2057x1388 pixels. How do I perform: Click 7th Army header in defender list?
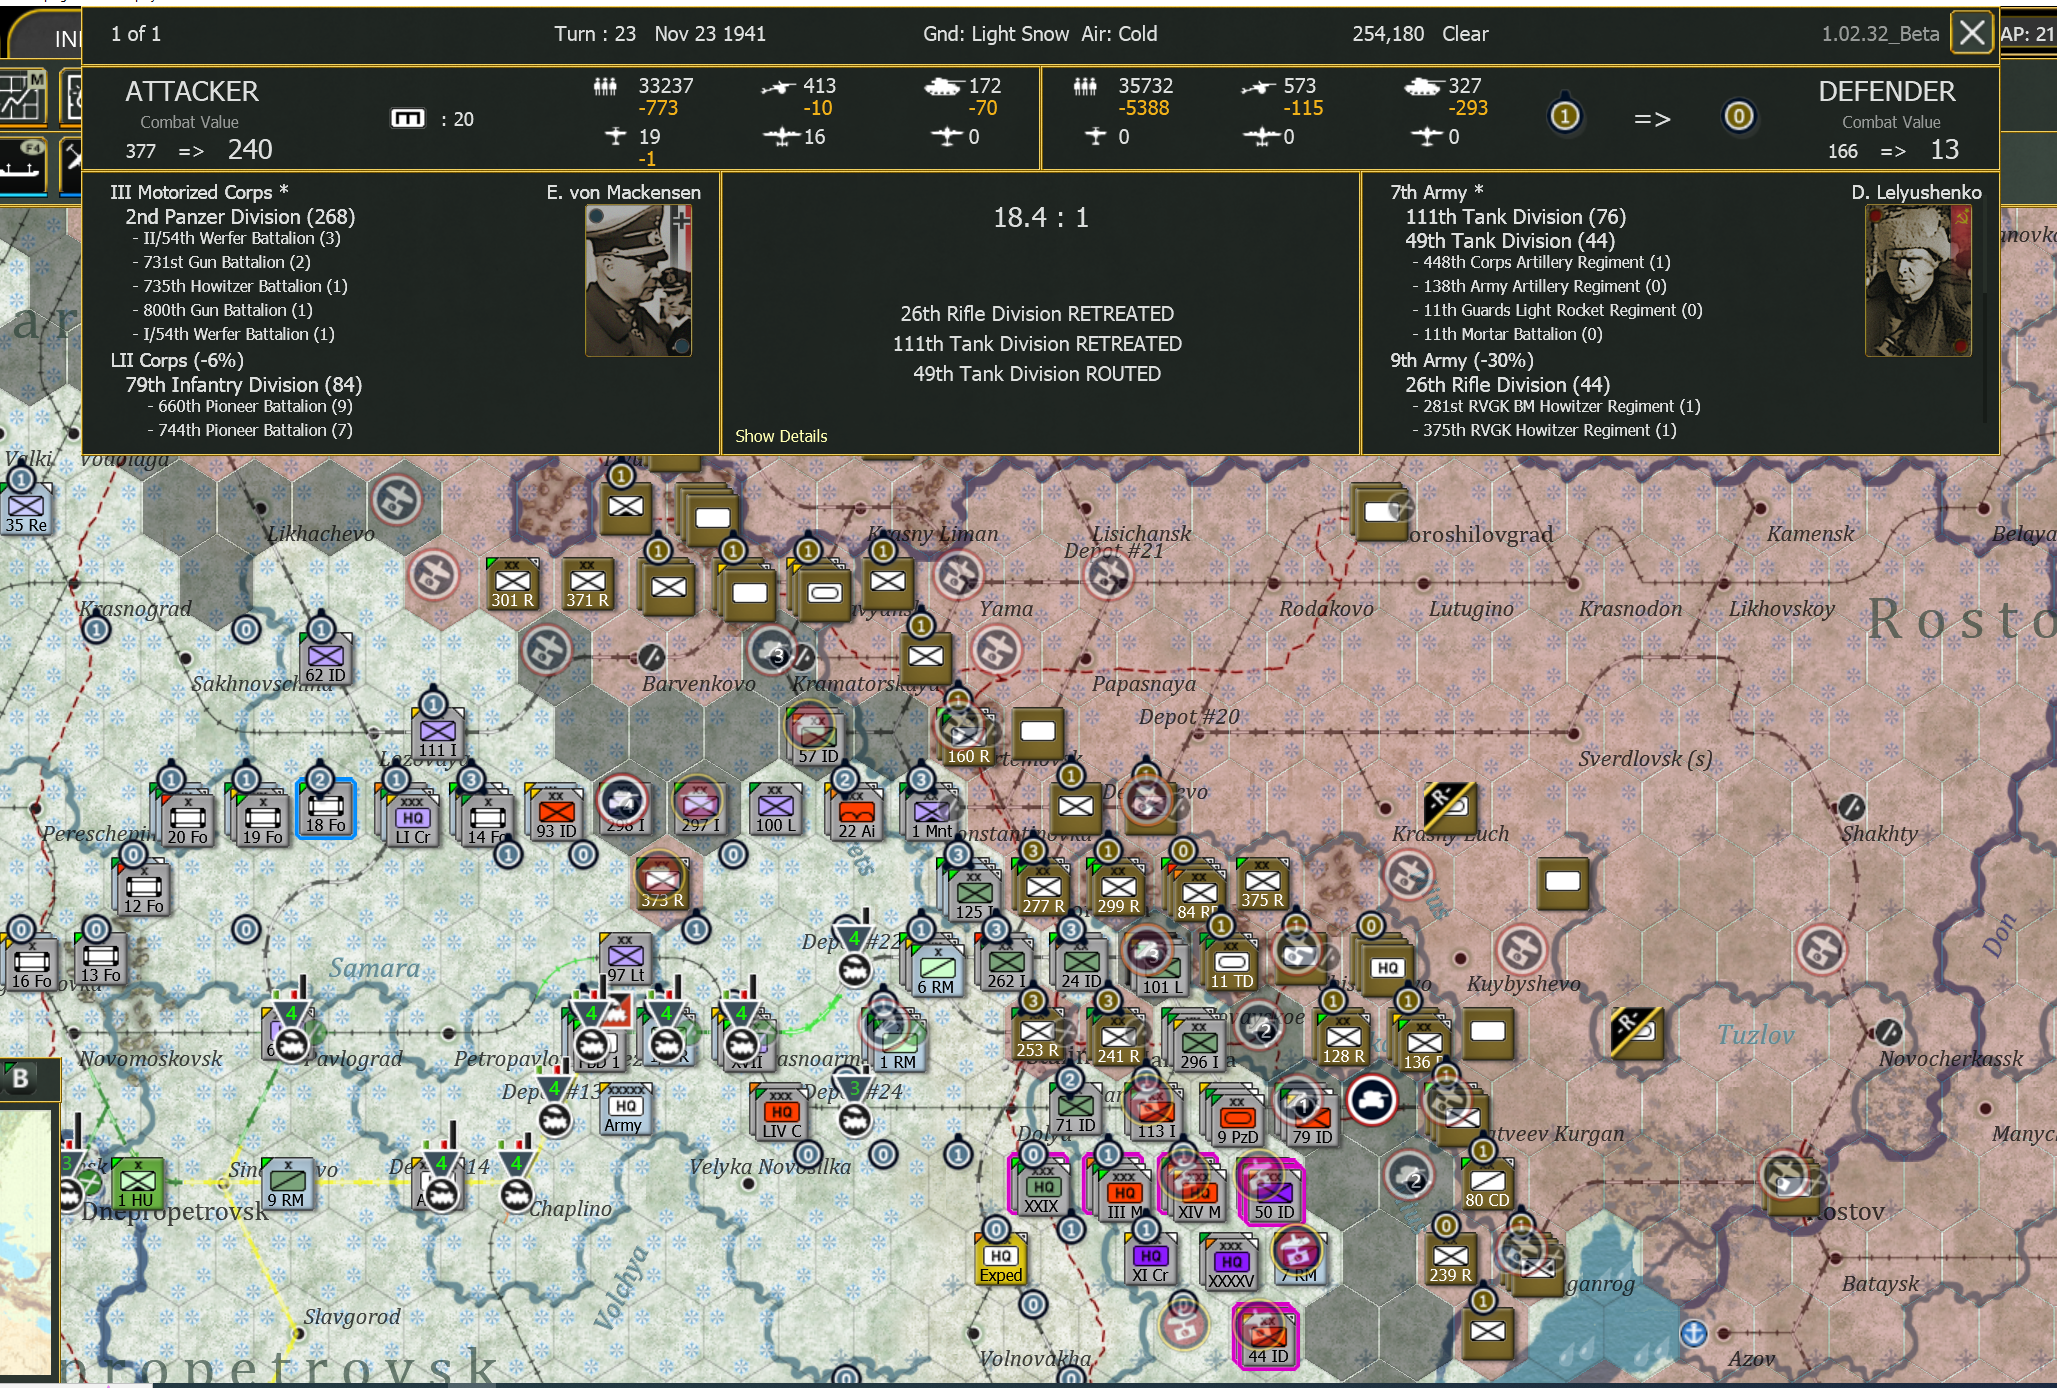pyautogui.click(x=1436, y=192)
